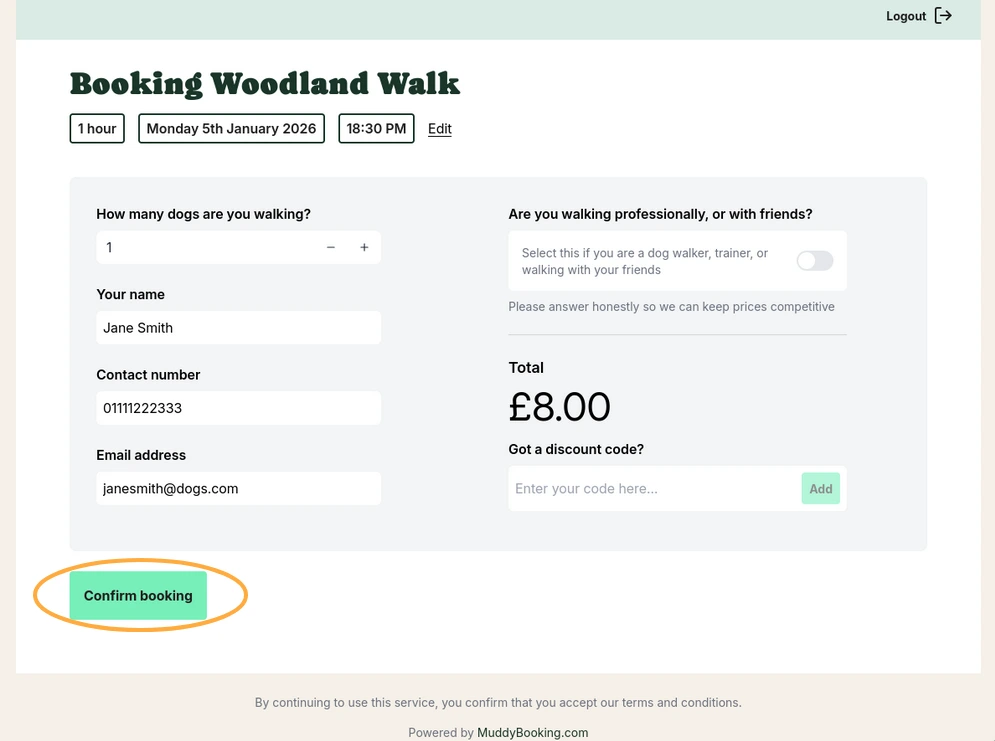Open the booking time editor via Edit link
Image resolution: width=995 pixels, height=741 pixels.
click(439, 128)
